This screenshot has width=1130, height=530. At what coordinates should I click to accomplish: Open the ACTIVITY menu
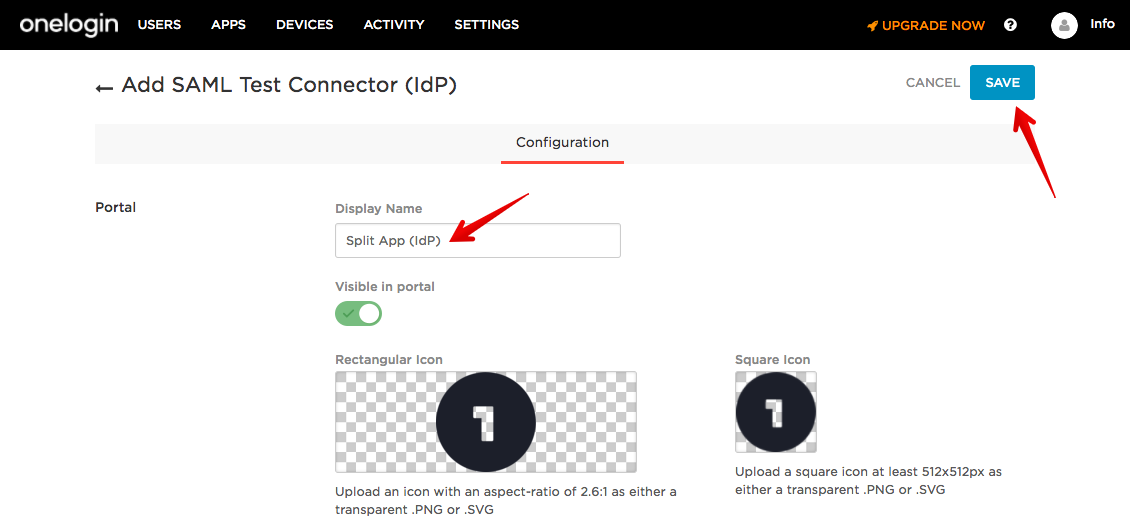tap(394, 25)
